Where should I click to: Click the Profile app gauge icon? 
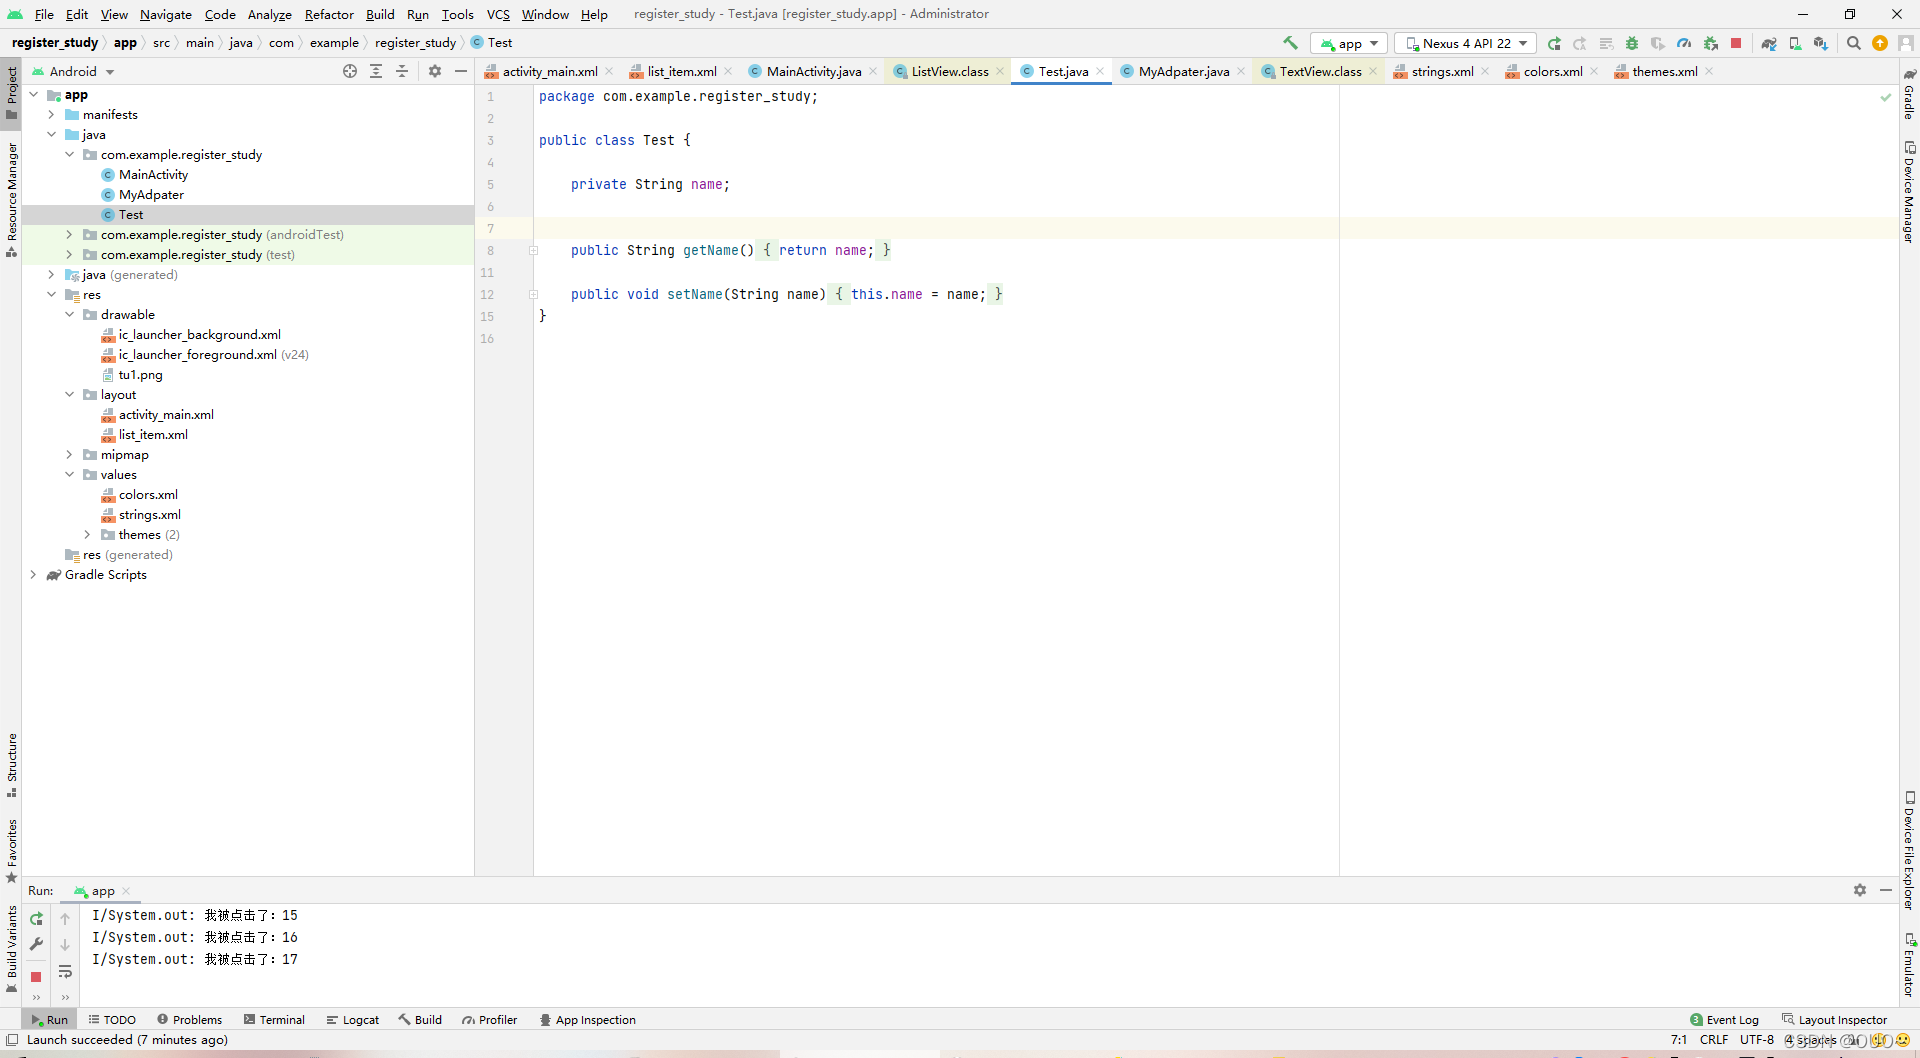pos(1684,43)
